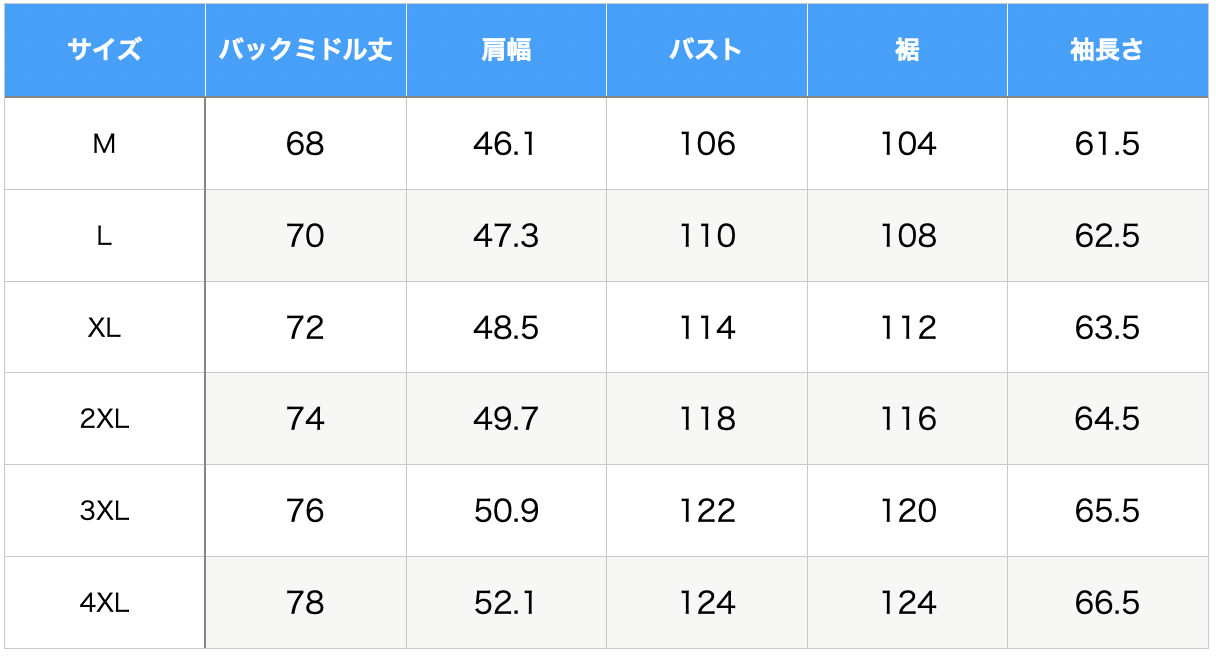This screenshot has width=1216, height=656.
Task: Click the back length value 72
Action: tap(306, 328)
